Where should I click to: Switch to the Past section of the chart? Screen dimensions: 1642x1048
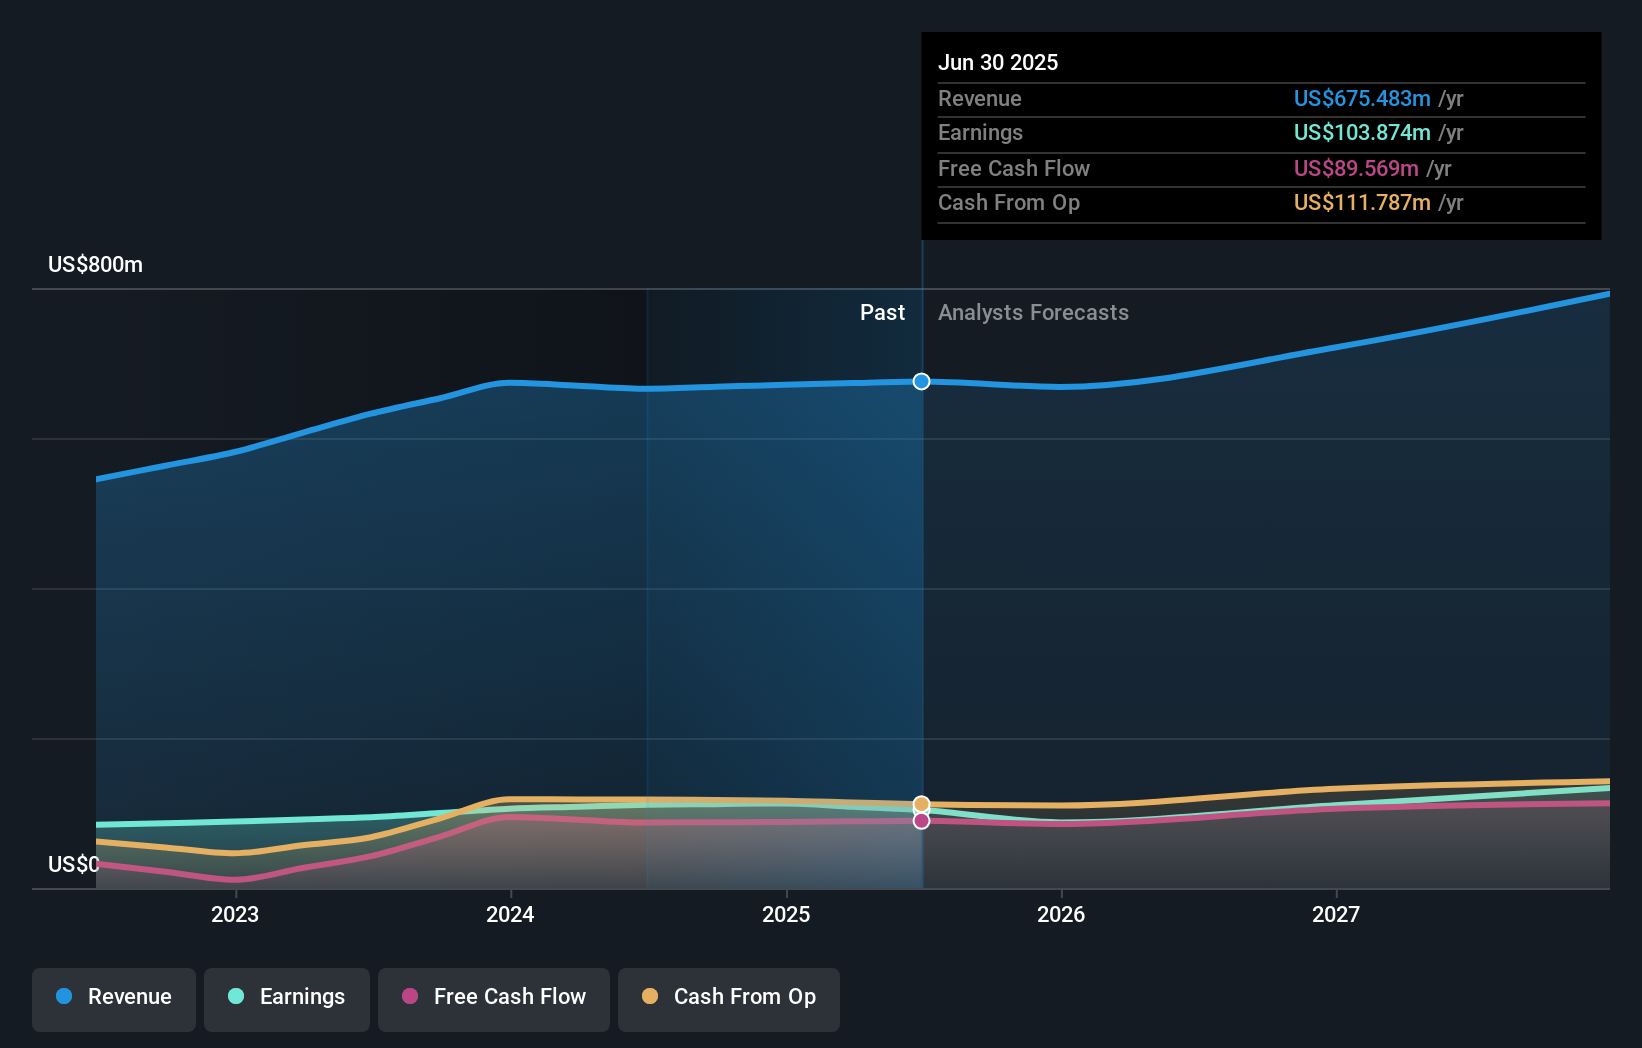click(x=882, y=312)
